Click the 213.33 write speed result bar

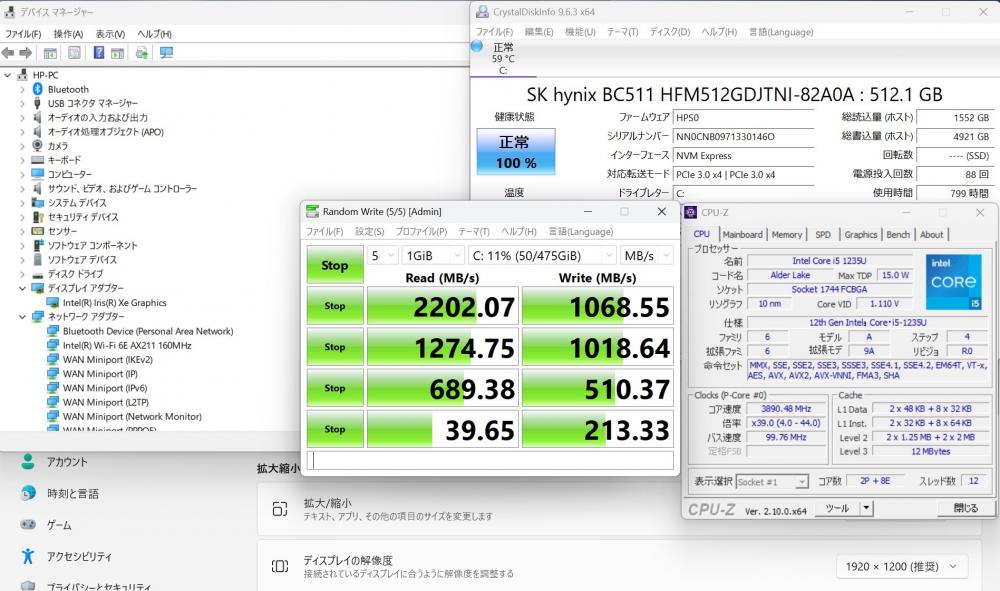598,429
